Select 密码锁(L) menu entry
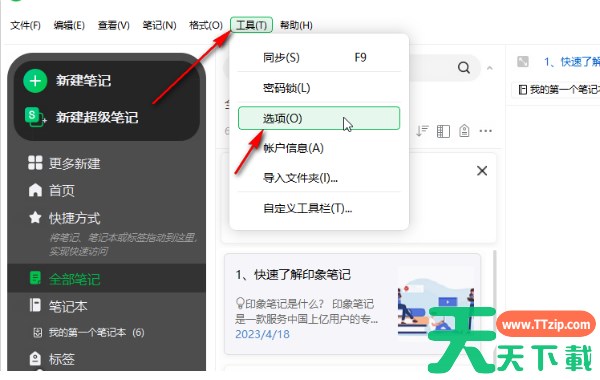The height and width of the screenshot is (380, 600). coord(319,88)
